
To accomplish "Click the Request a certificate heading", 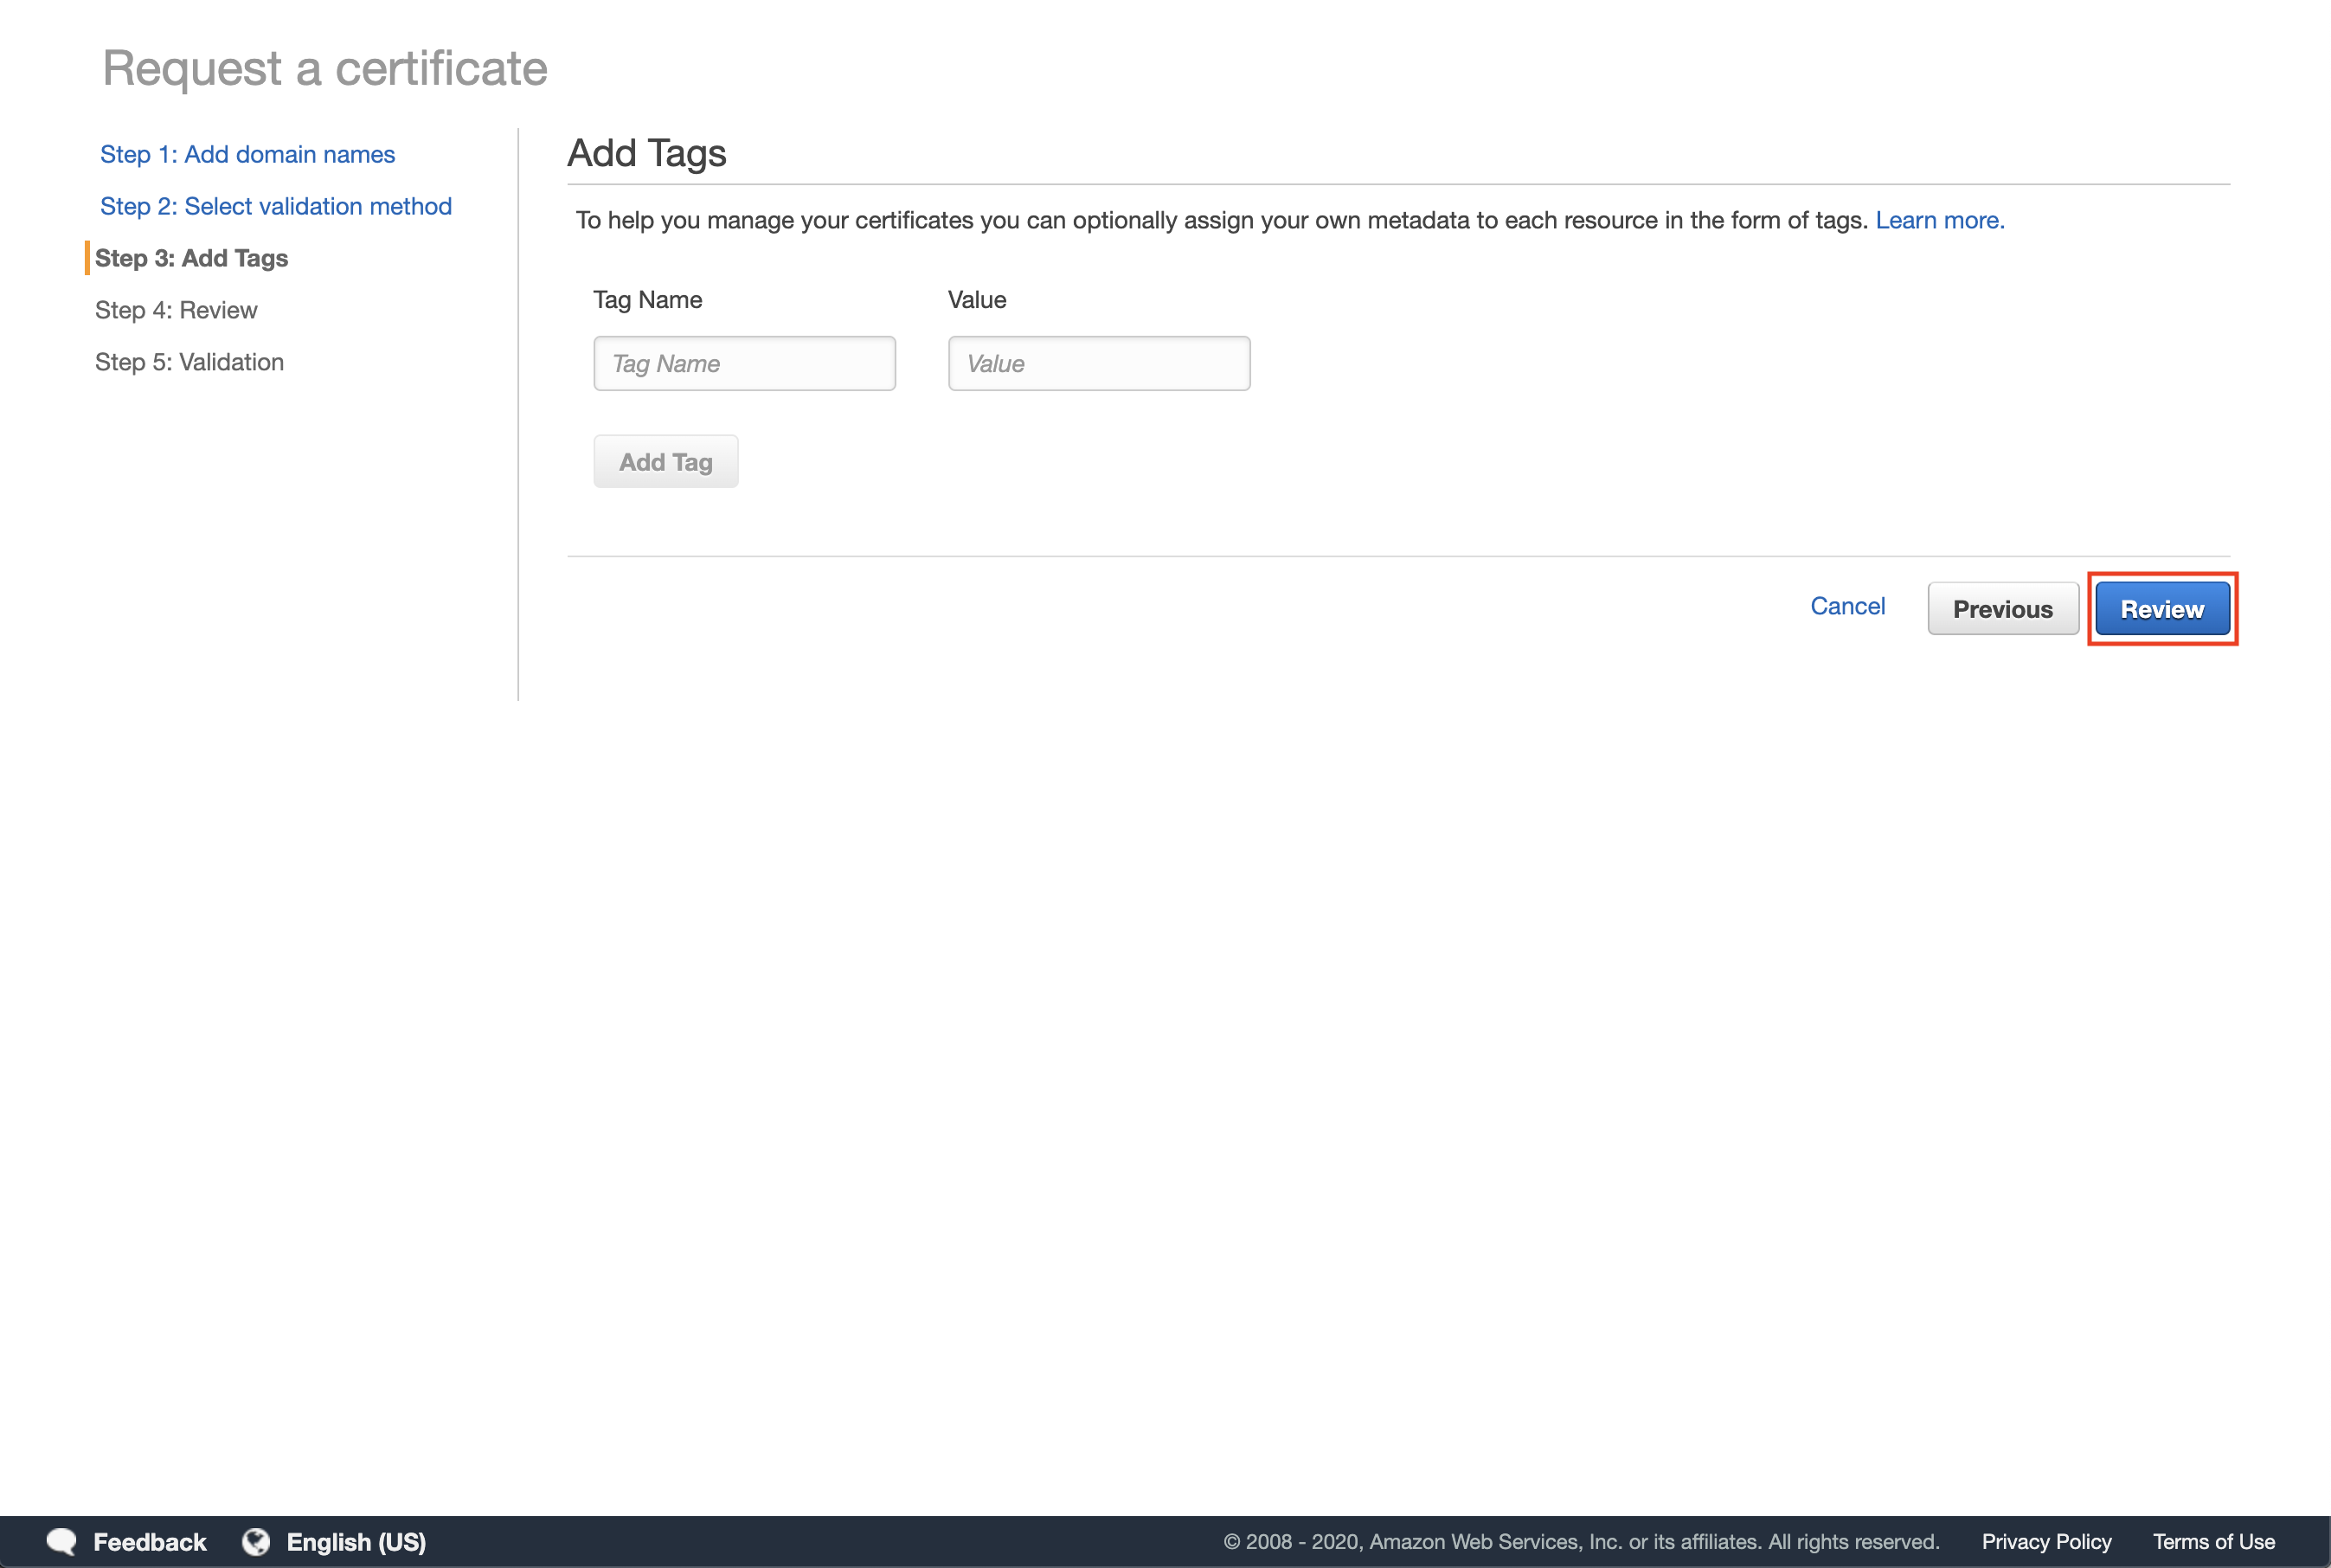I will point(325,68).
